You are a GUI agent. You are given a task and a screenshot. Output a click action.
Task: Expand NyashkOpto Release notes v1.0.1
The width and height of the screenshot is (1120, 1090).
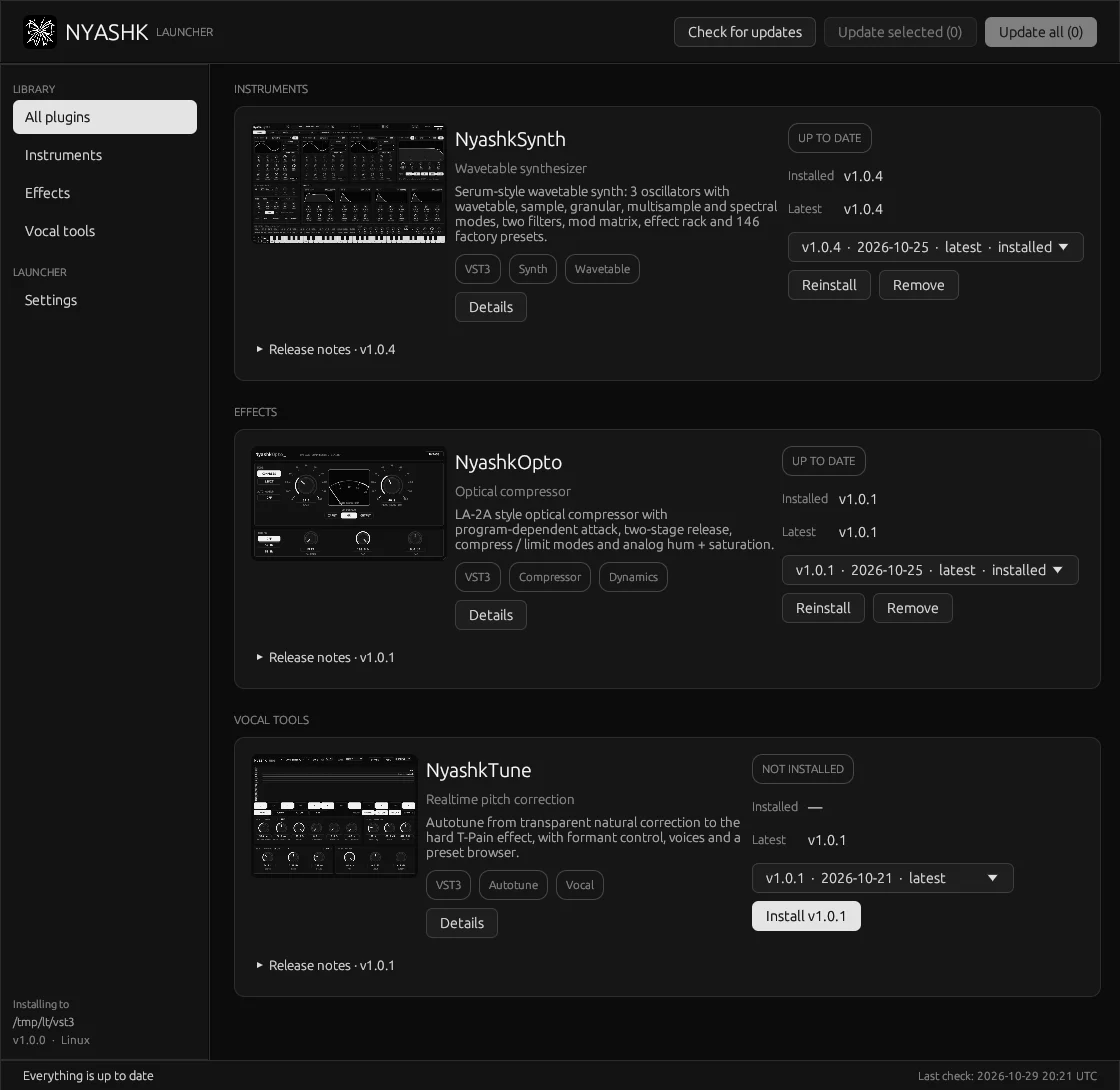[326, 657]
